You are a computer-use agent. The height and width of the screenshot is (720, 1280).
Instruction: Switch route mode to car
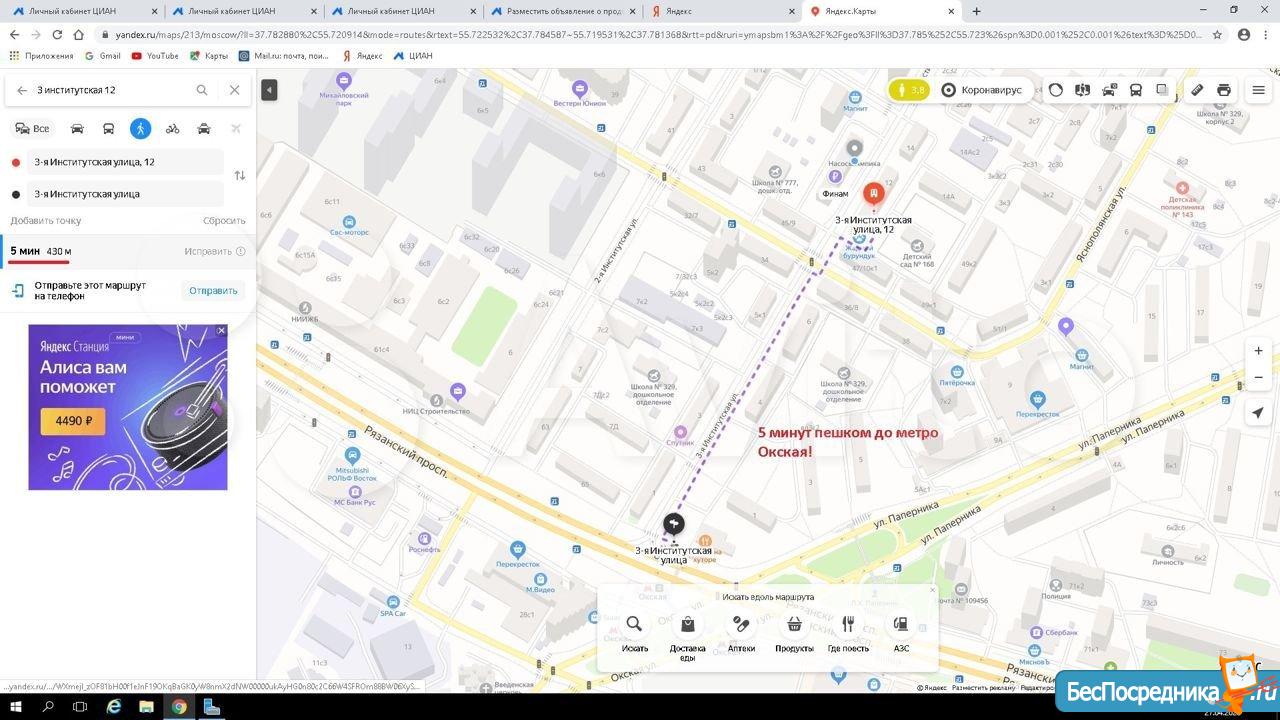coord(77,129)
